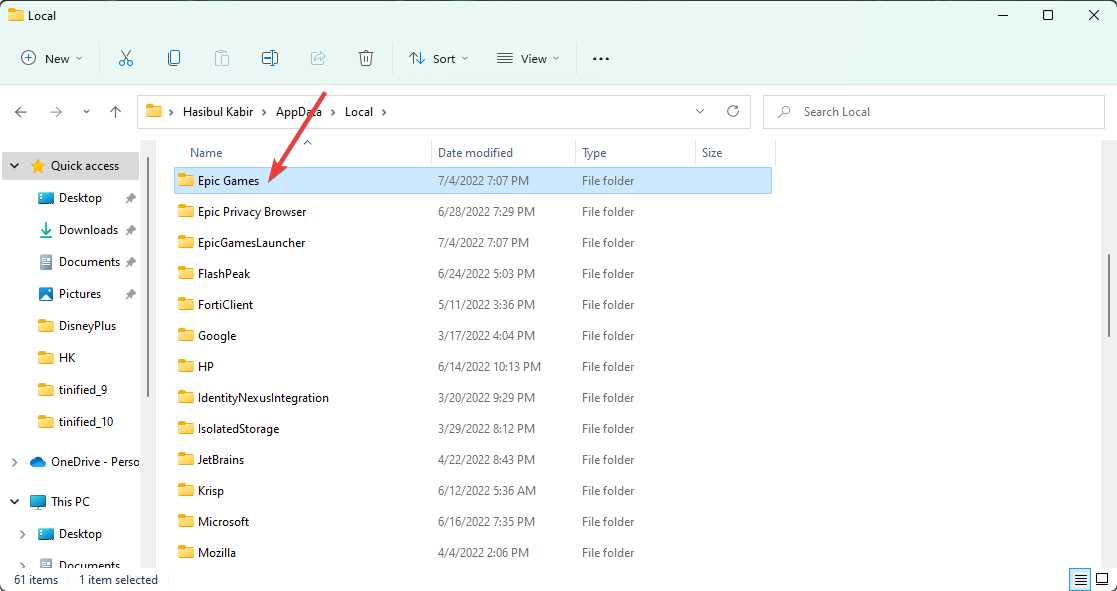1117x591 pixels.
Task: Click the pin icon beside Downloads
Action: pyautogui.click(x=130, y=230)
